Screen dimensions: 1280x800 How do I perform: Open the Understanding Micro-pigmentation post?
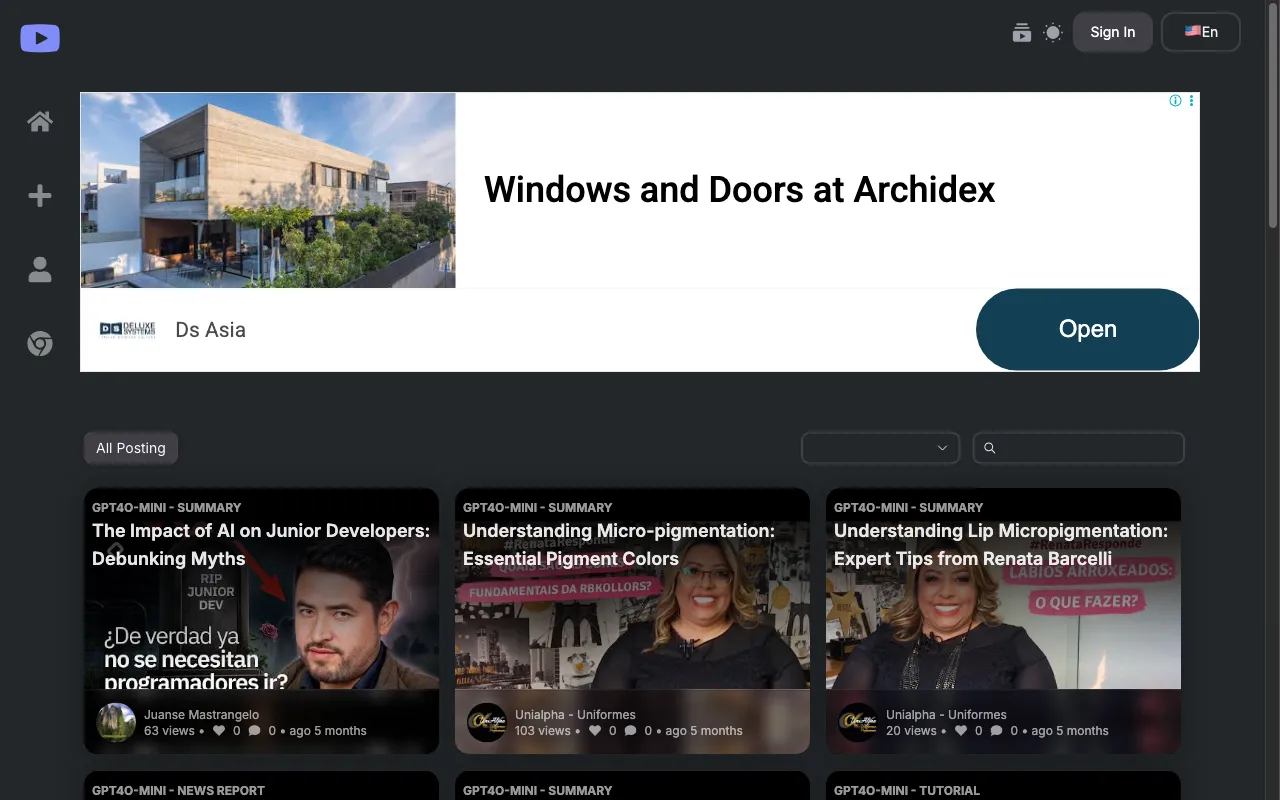coord(619,544)
